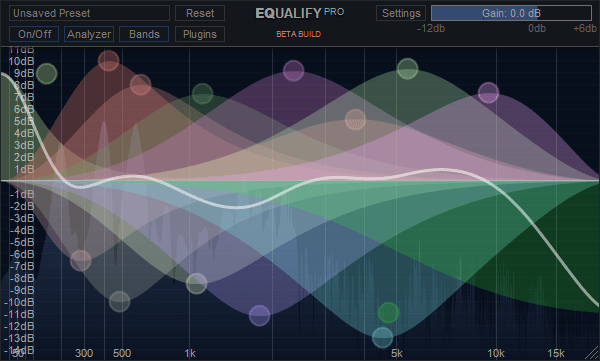Select the pale green band node at 9dB near 5k
The height and width of the screenshot is (361, 600).
408,69
